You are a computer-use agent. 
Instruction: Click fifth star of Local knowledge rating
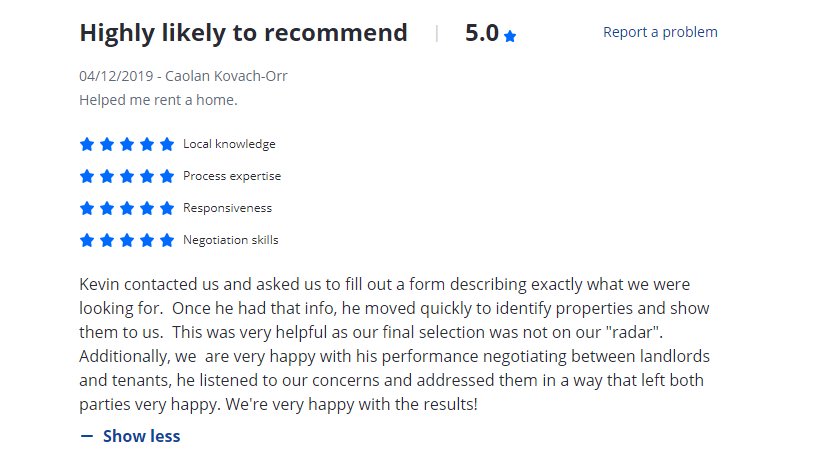(167, 144)
